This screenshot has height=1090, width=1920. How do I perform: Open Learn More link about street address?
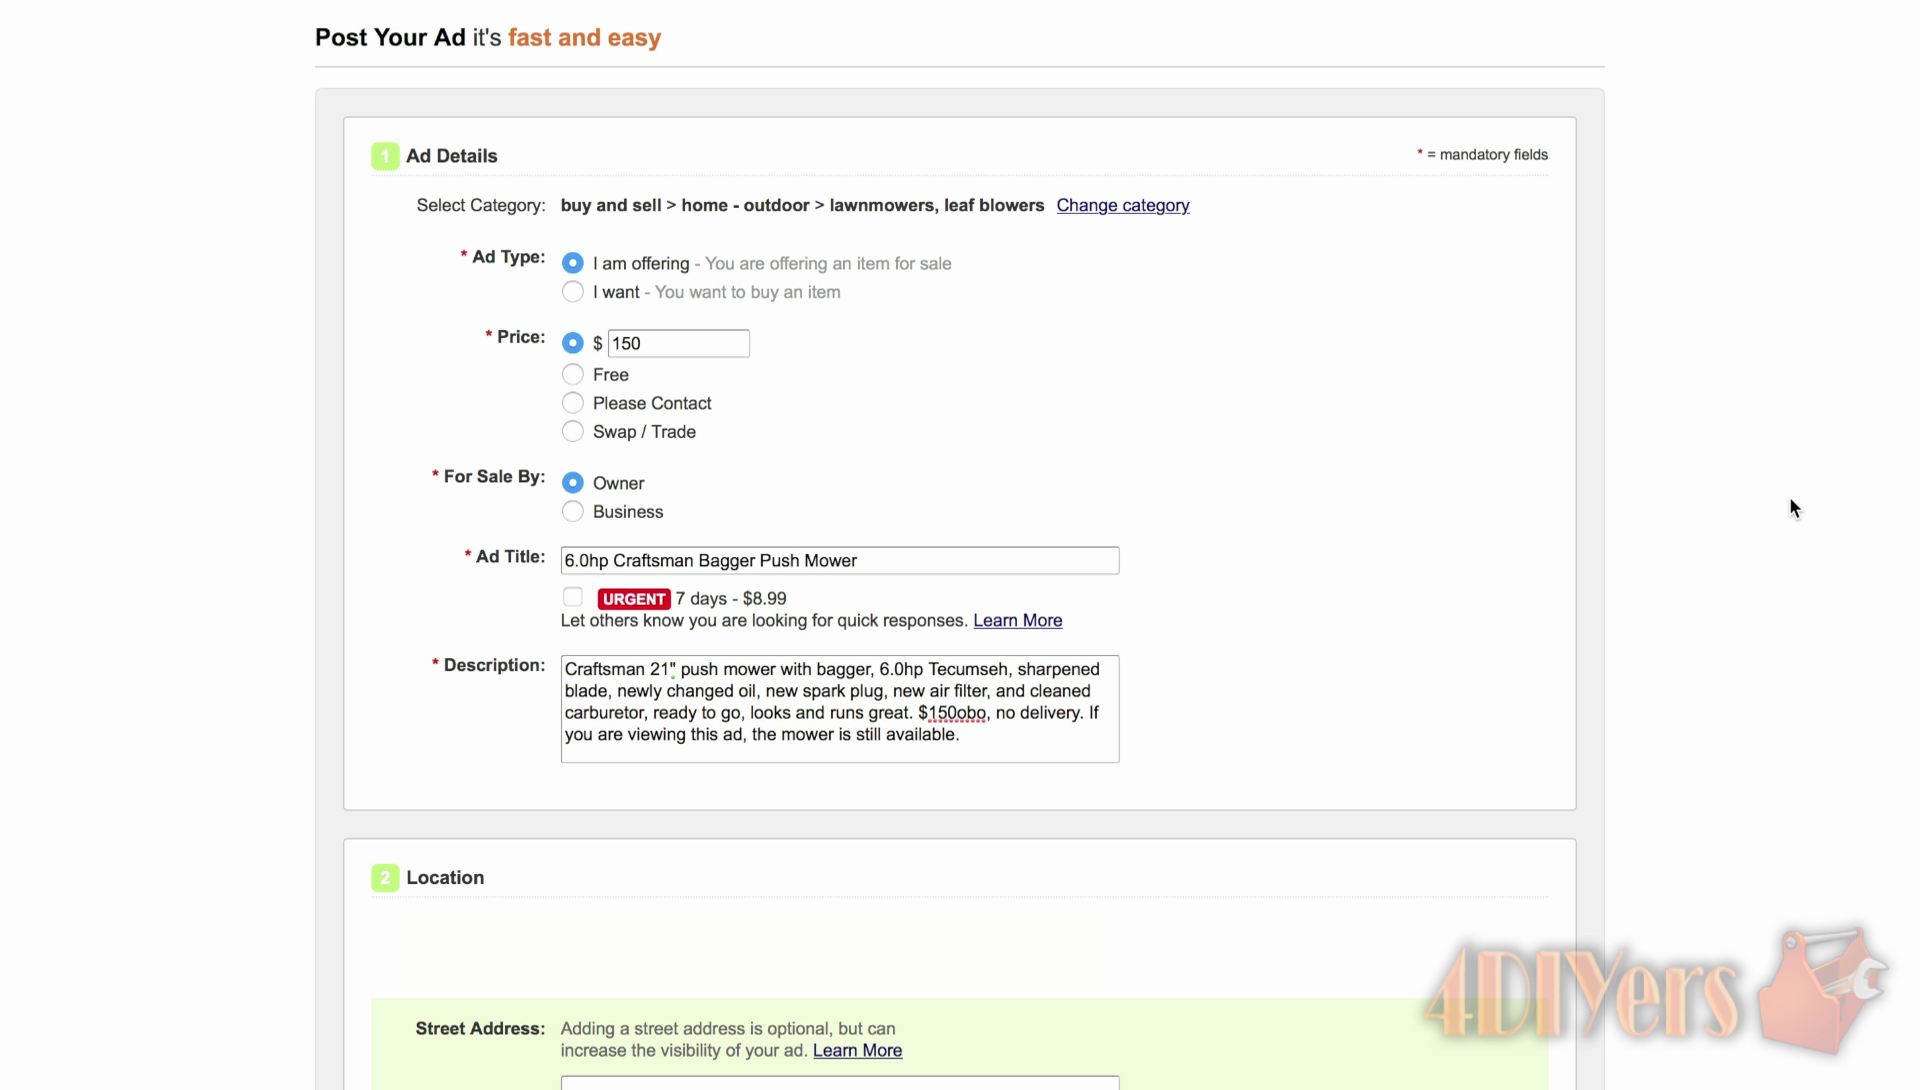click(857, 1050)
